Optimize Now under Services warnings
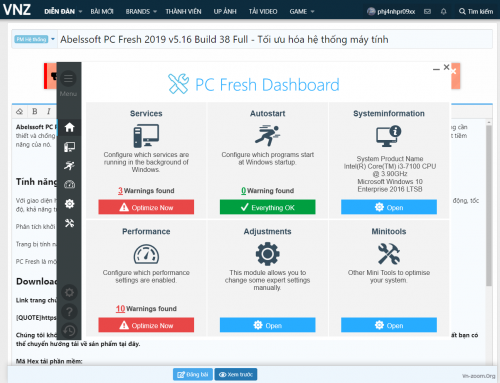 (x=146, y=207)
